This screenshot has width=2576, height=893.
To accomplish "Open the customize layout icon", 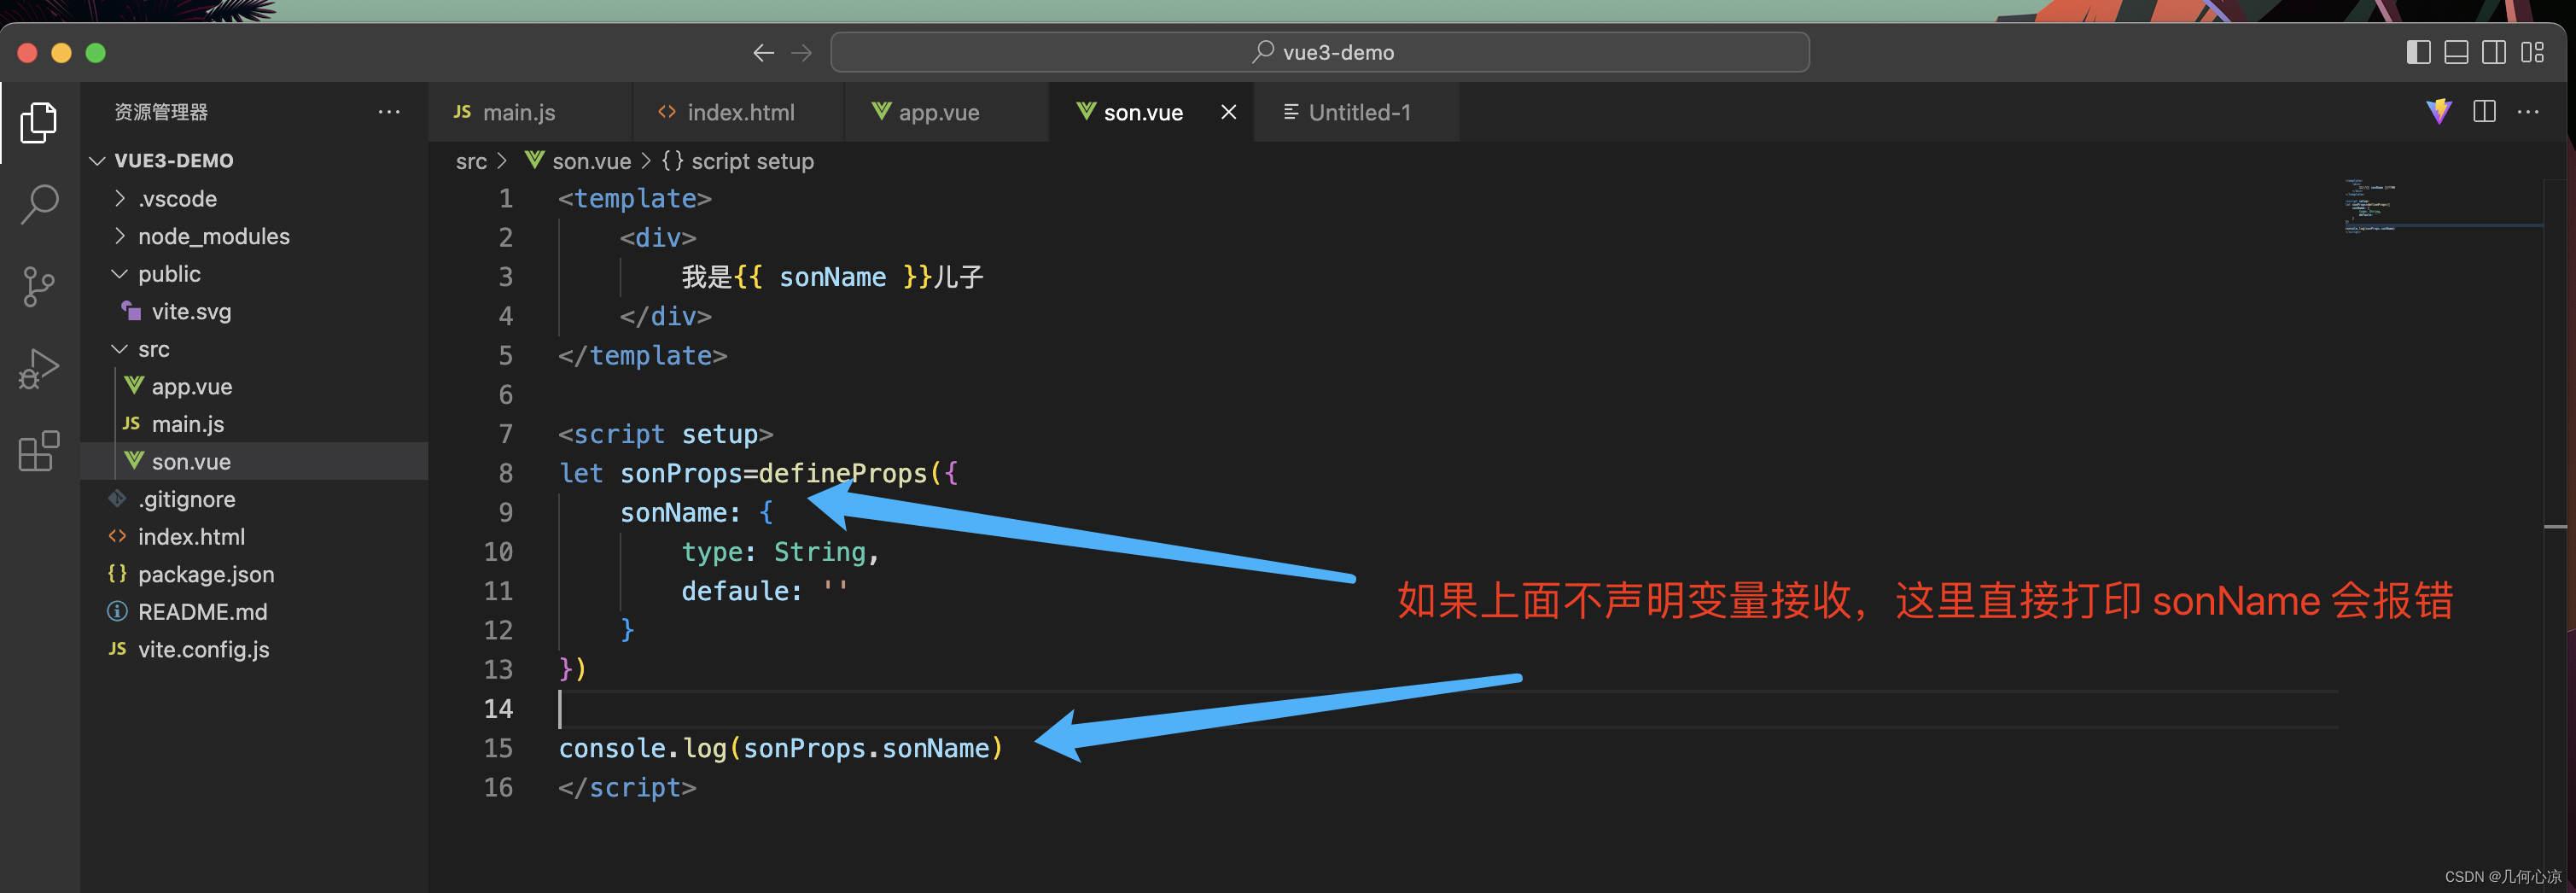I will click(2532, 53).
